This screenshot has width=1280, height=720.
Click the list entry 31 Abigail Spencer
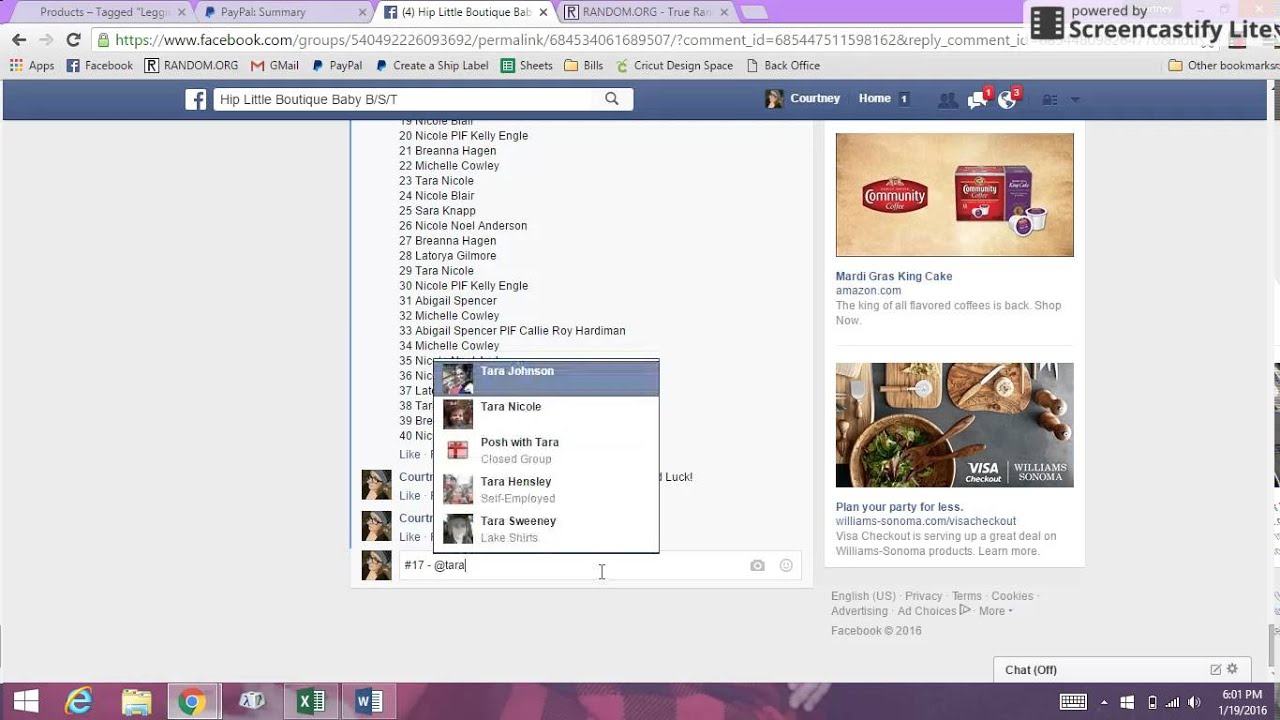448,301
